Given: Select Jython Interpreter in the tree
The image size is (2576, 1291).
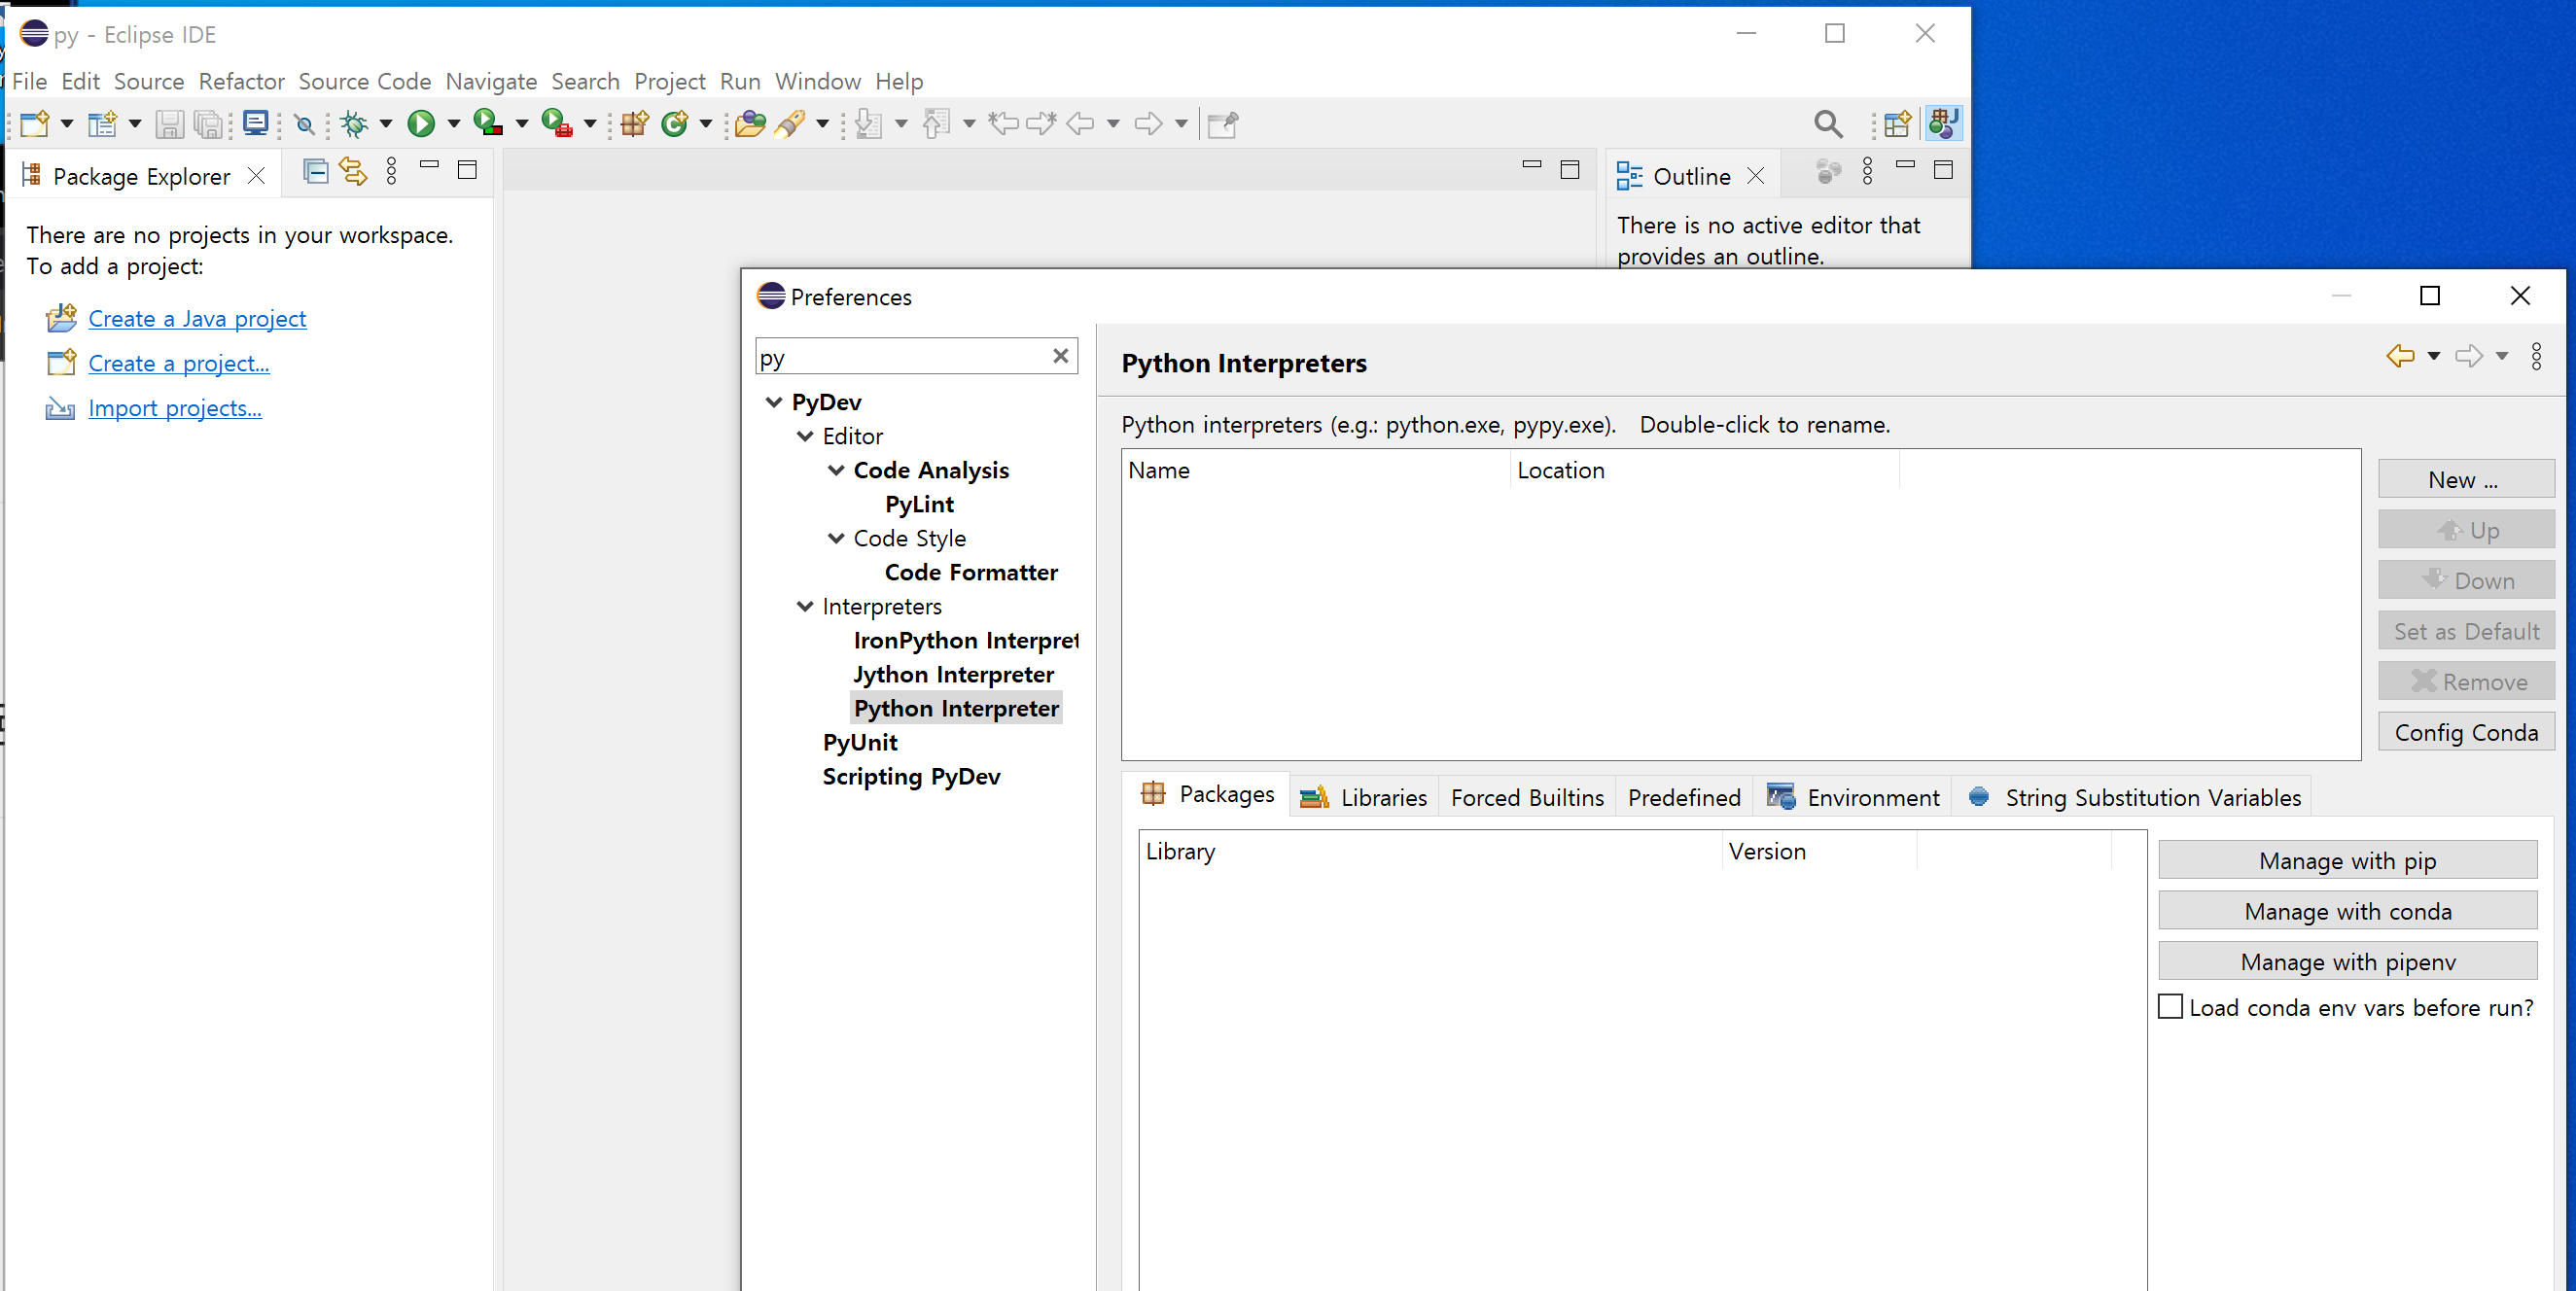Looking at the screenshot, I should click(953, 674).
